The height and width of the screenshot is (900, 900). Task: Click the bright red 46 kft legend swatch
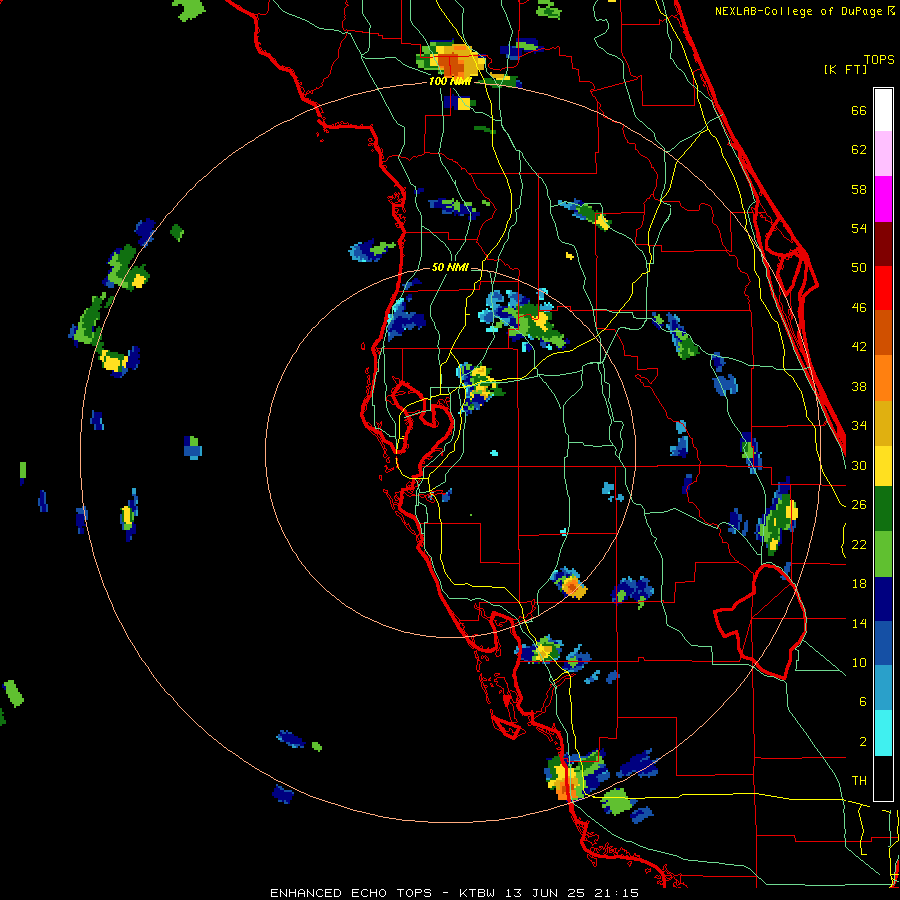(x=883, y=288)
